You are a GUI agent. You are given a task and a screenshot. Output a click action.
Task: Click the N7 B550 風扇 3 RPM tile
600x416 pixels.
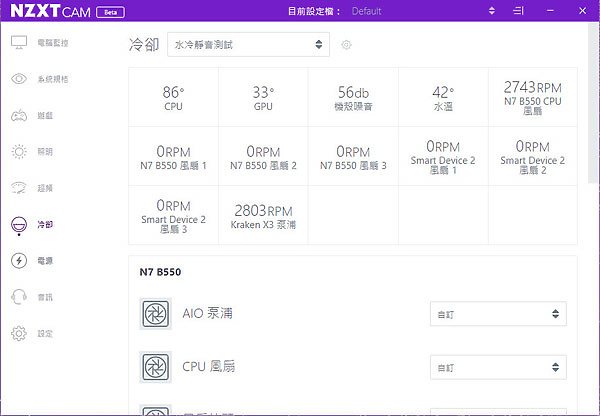point(353,157)
